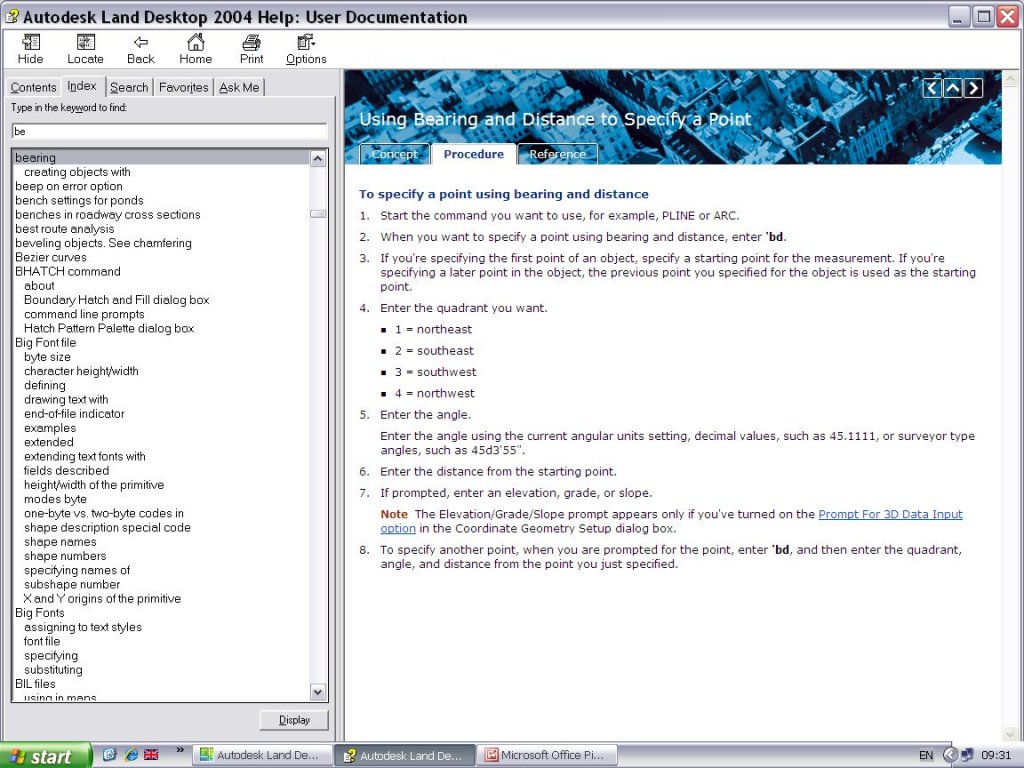This screenshot has width=1024, height=768.
Task: Select 'BIL files' index entry
Action: pos(35,684)
